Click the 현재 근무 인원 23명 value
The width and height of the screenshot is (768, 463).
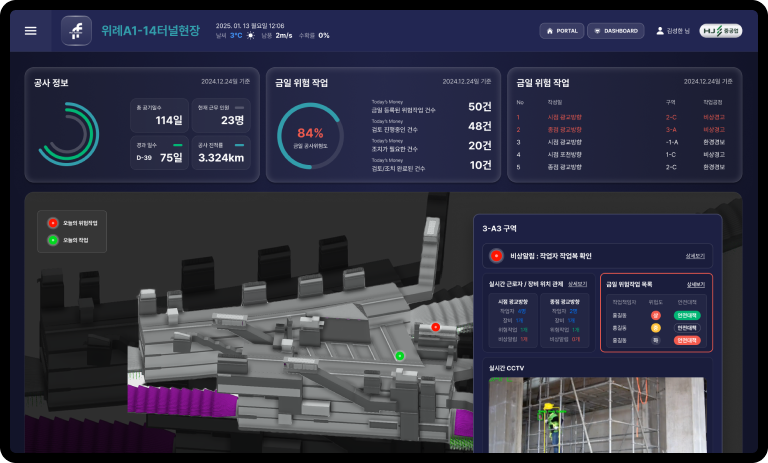(x=232, y=121)
